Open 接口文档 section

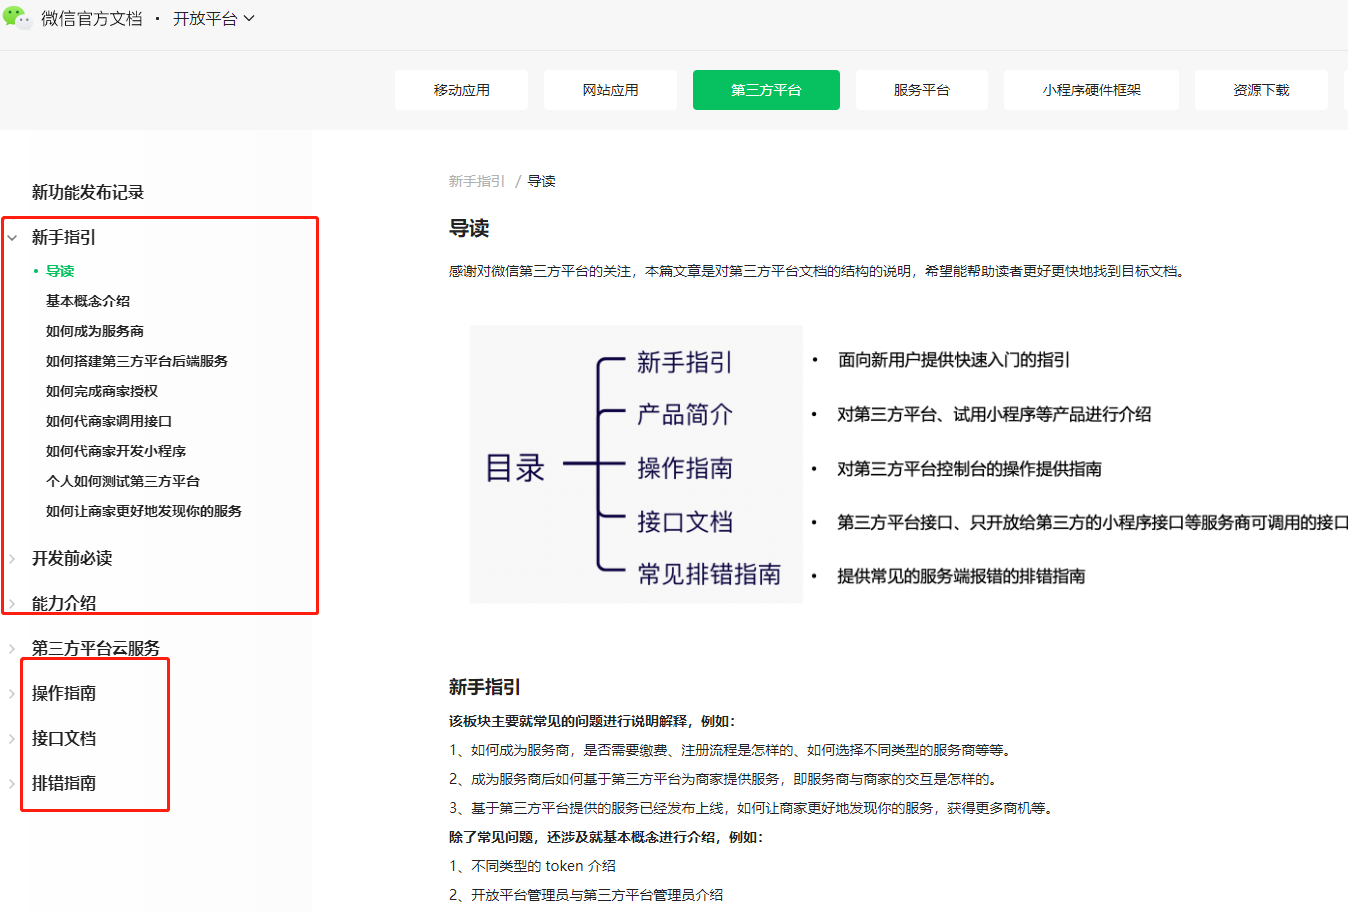(64, 738)
